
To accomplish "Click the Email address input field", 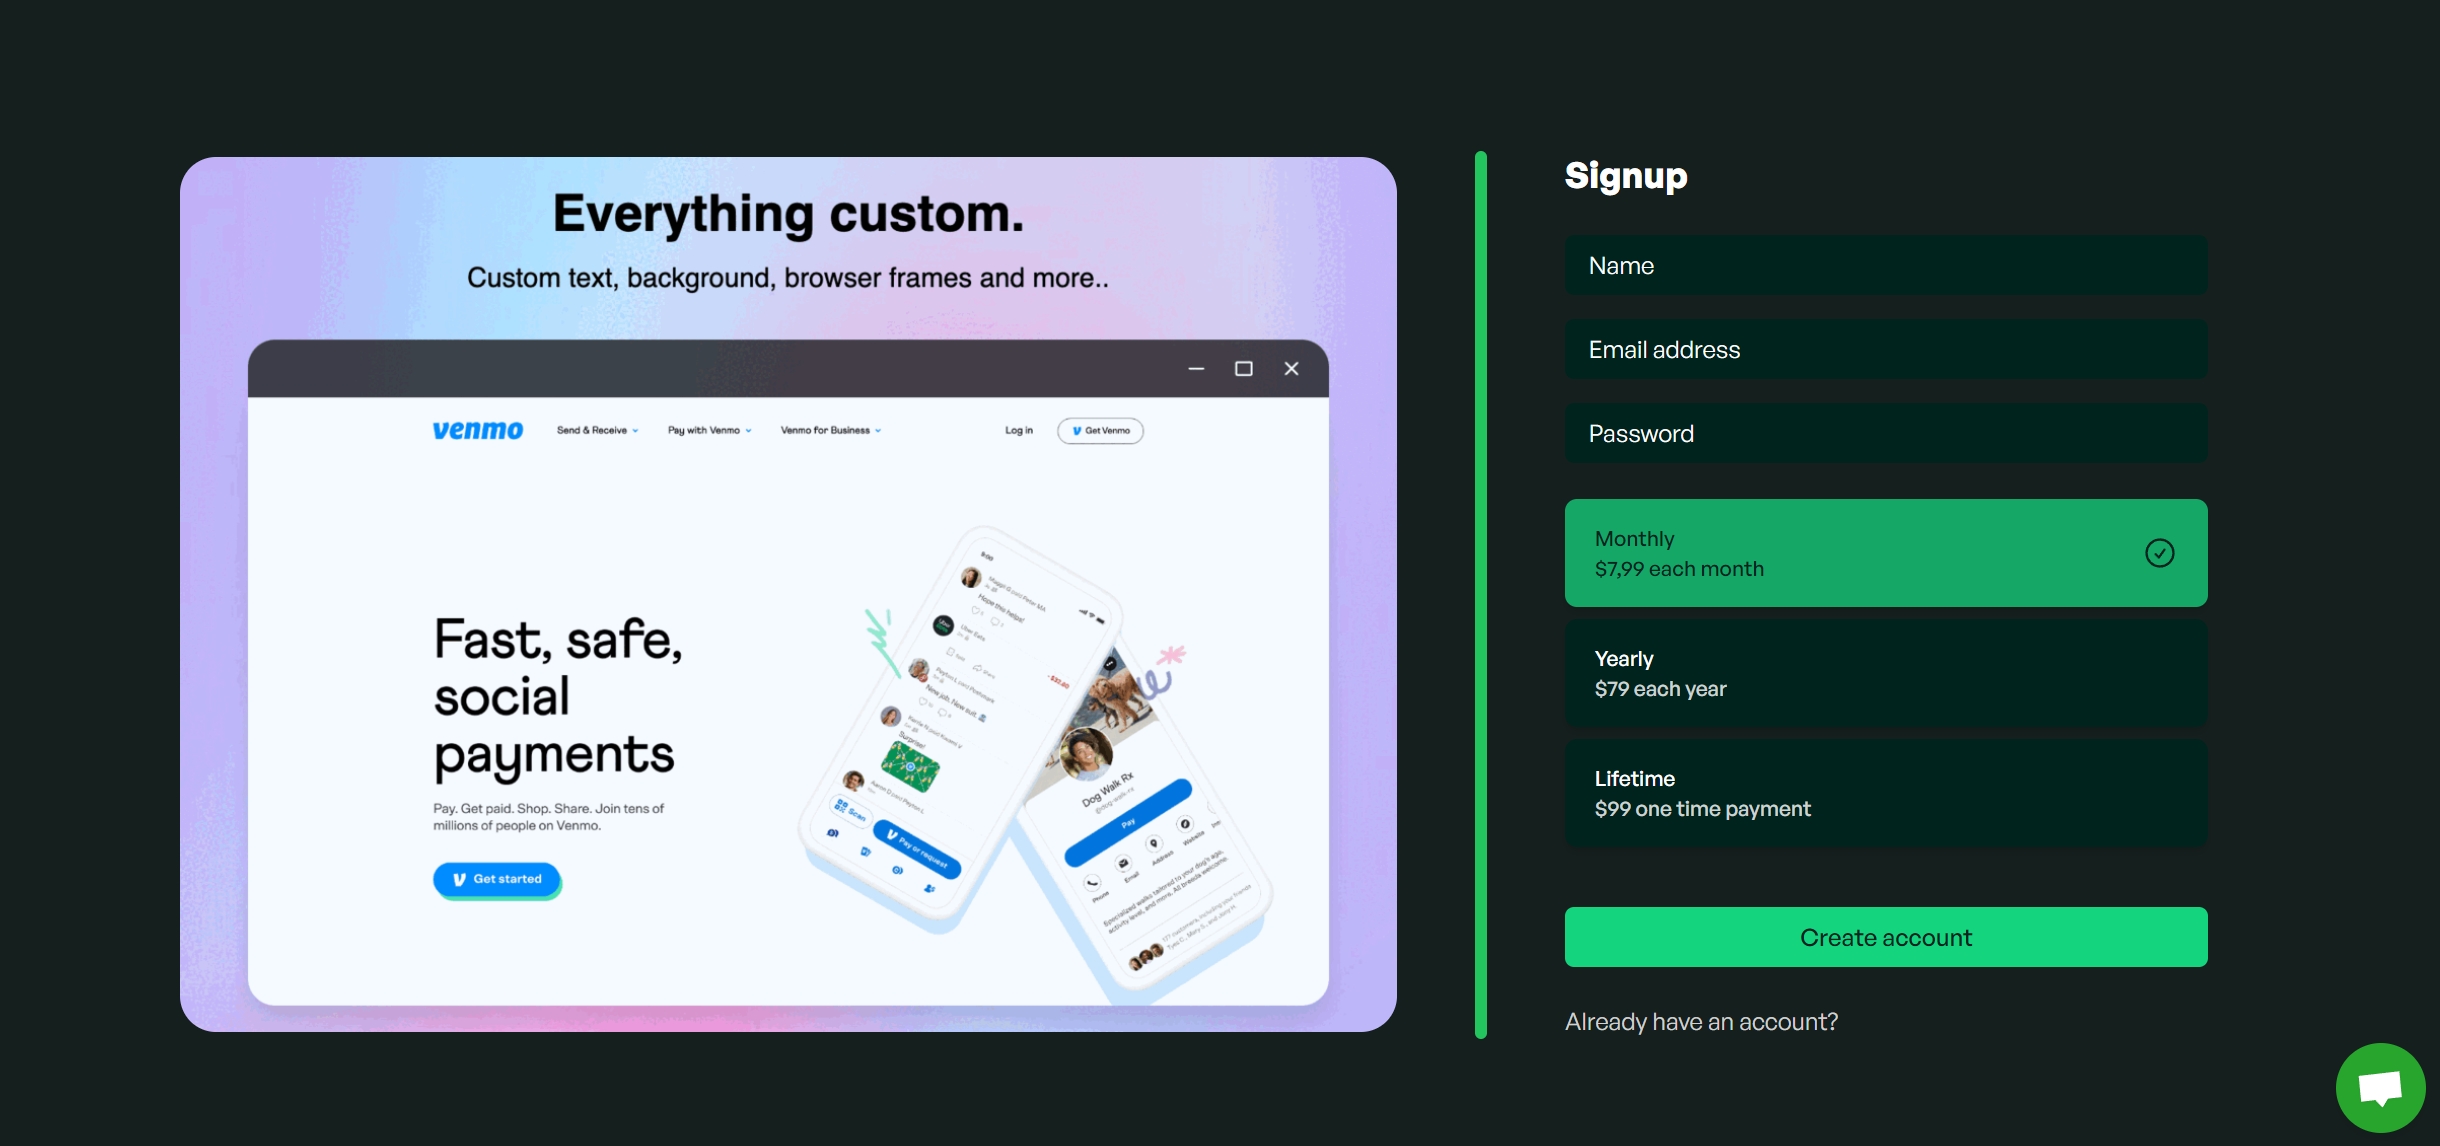I will [x=1886, y=349].
